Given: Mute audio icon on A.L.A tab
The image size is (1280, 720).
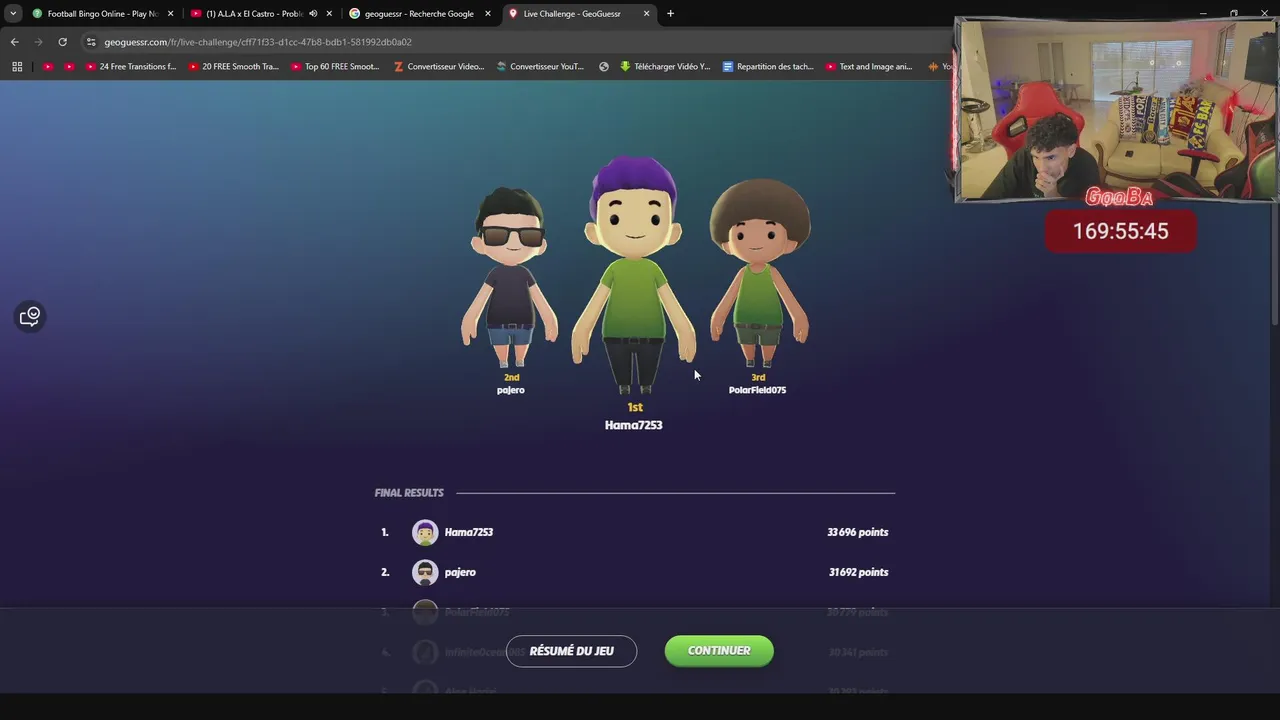Looking at the screenshot, I should coord(313,14).
